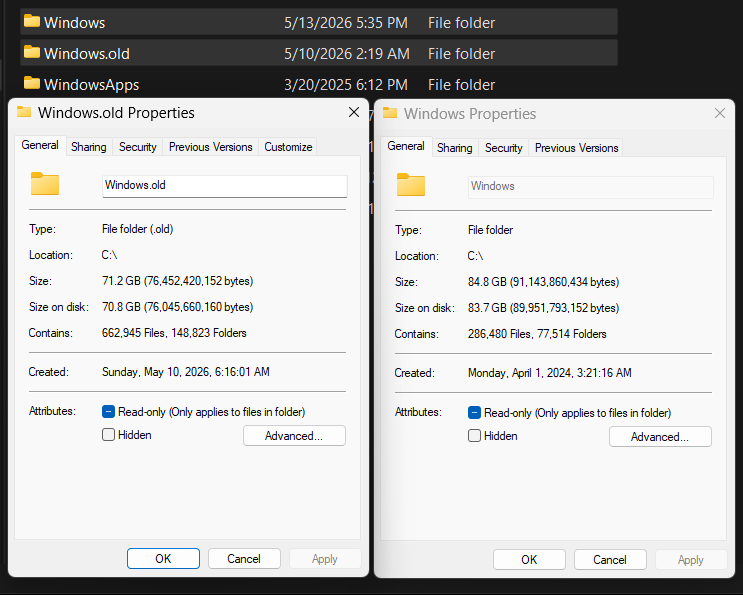Select the Windows.old folder icon in file list
The height and width of the screenshot is (595, 743).
pyautogui.click(x=32, y=52)
